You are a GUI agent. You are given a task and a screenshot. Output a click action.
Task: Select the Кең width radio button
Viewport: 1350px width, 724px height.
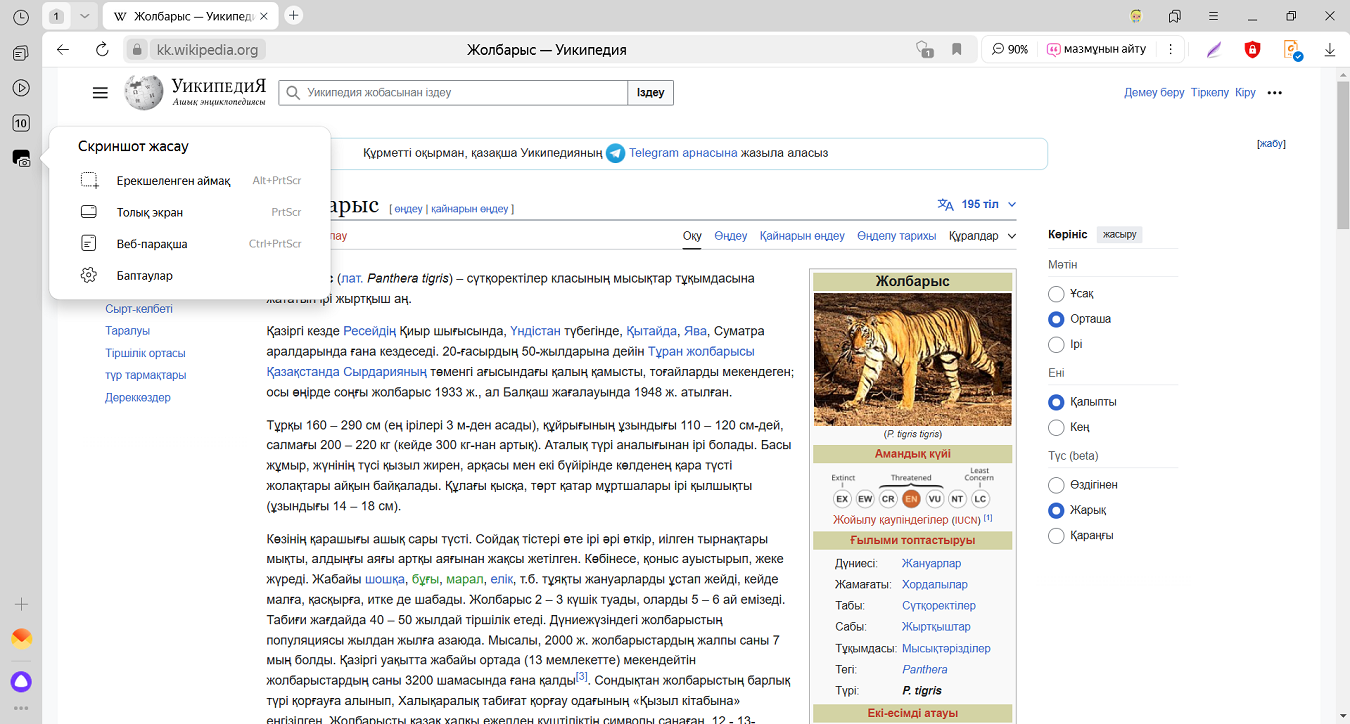pos(1056,427)
